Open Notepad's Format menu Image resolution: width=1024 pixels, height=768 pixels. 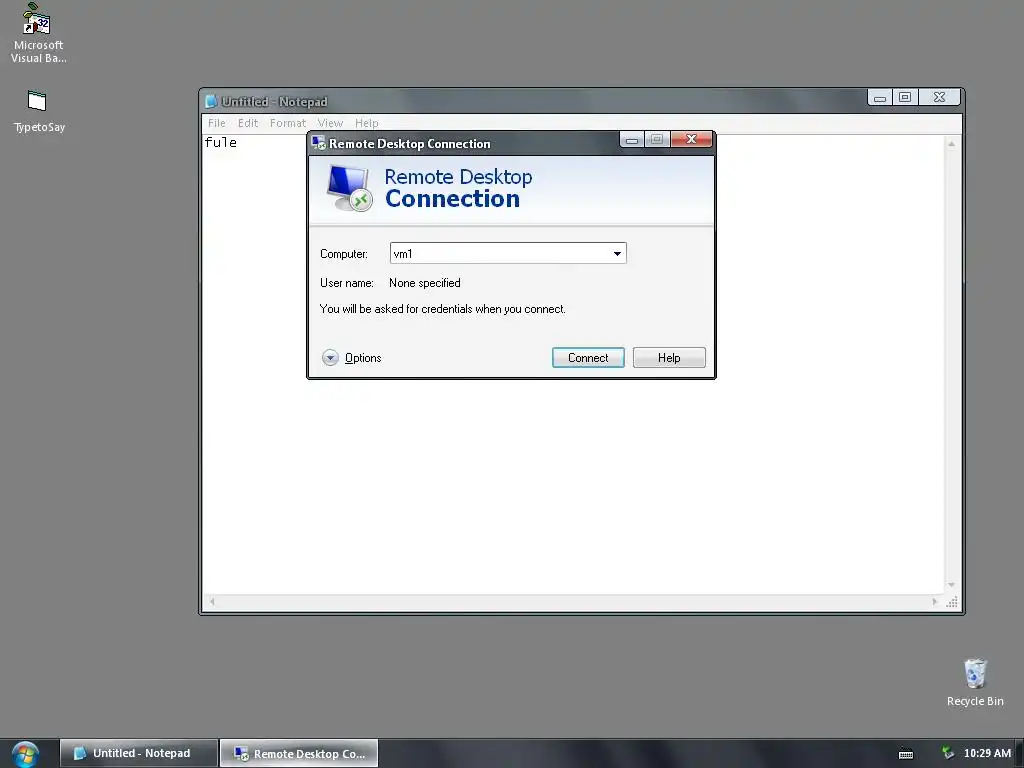point(287,123)
